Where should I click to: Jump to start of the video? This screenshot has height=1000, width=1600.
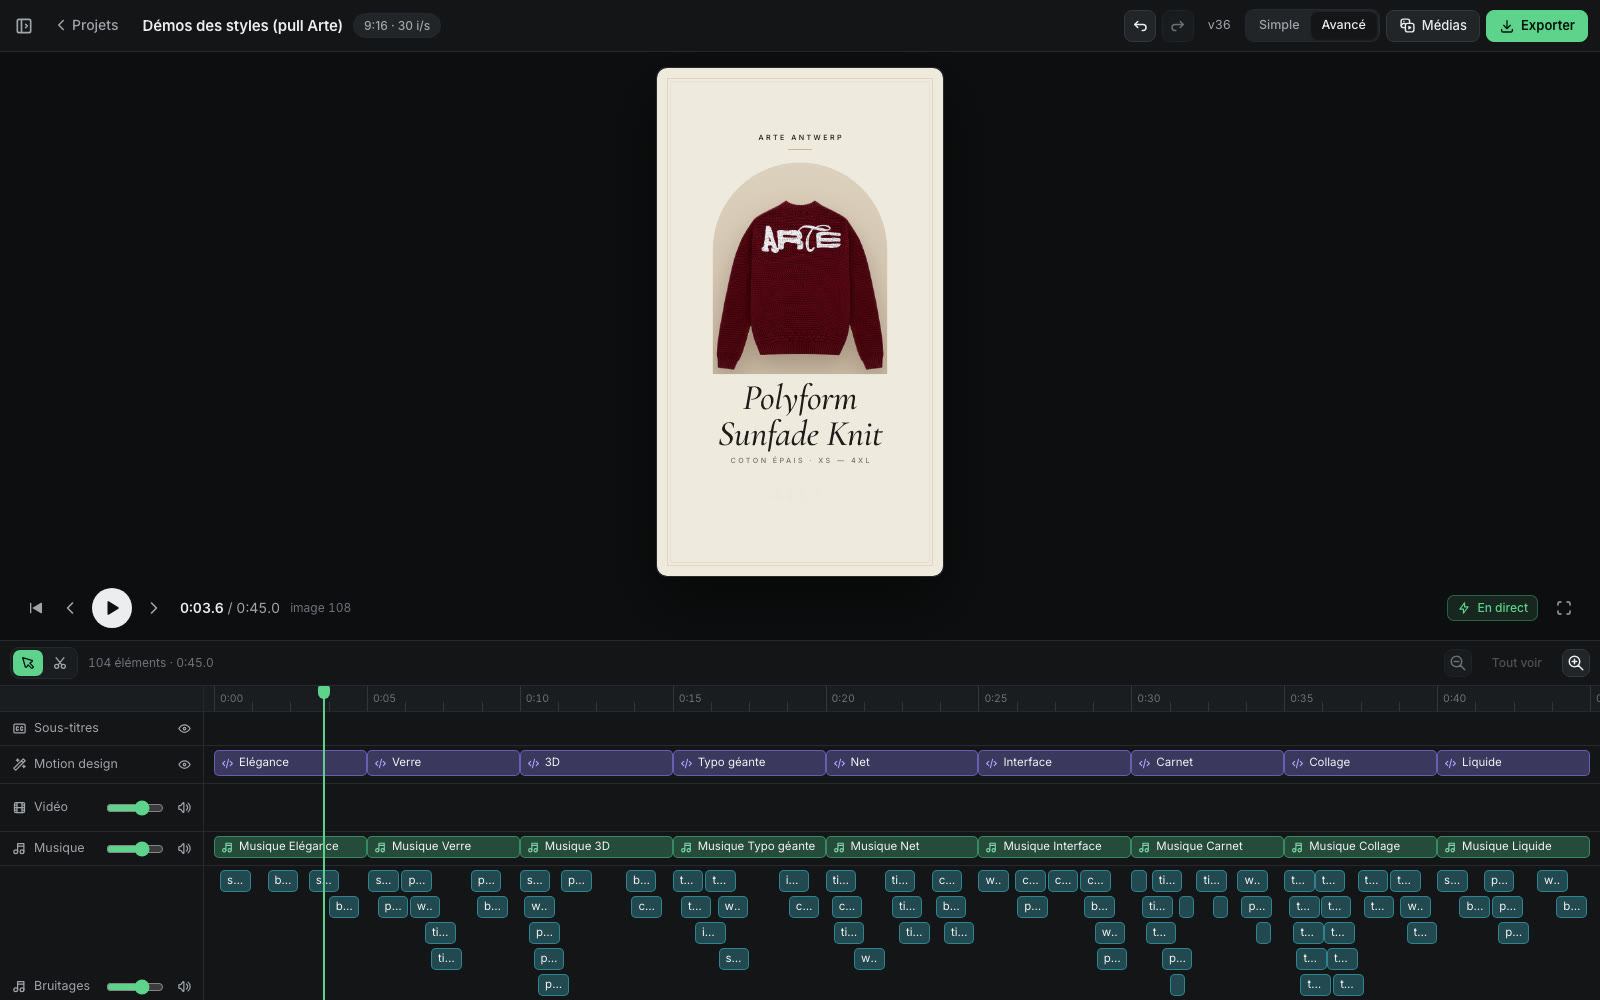(x=36, y=608)
